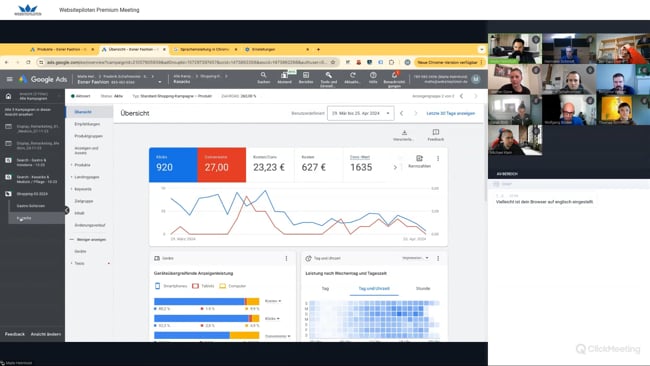This screenshot has height=366, width=650.
Task: Open the Conversions dropdown beside device bar
Action: tap(277, 336)
